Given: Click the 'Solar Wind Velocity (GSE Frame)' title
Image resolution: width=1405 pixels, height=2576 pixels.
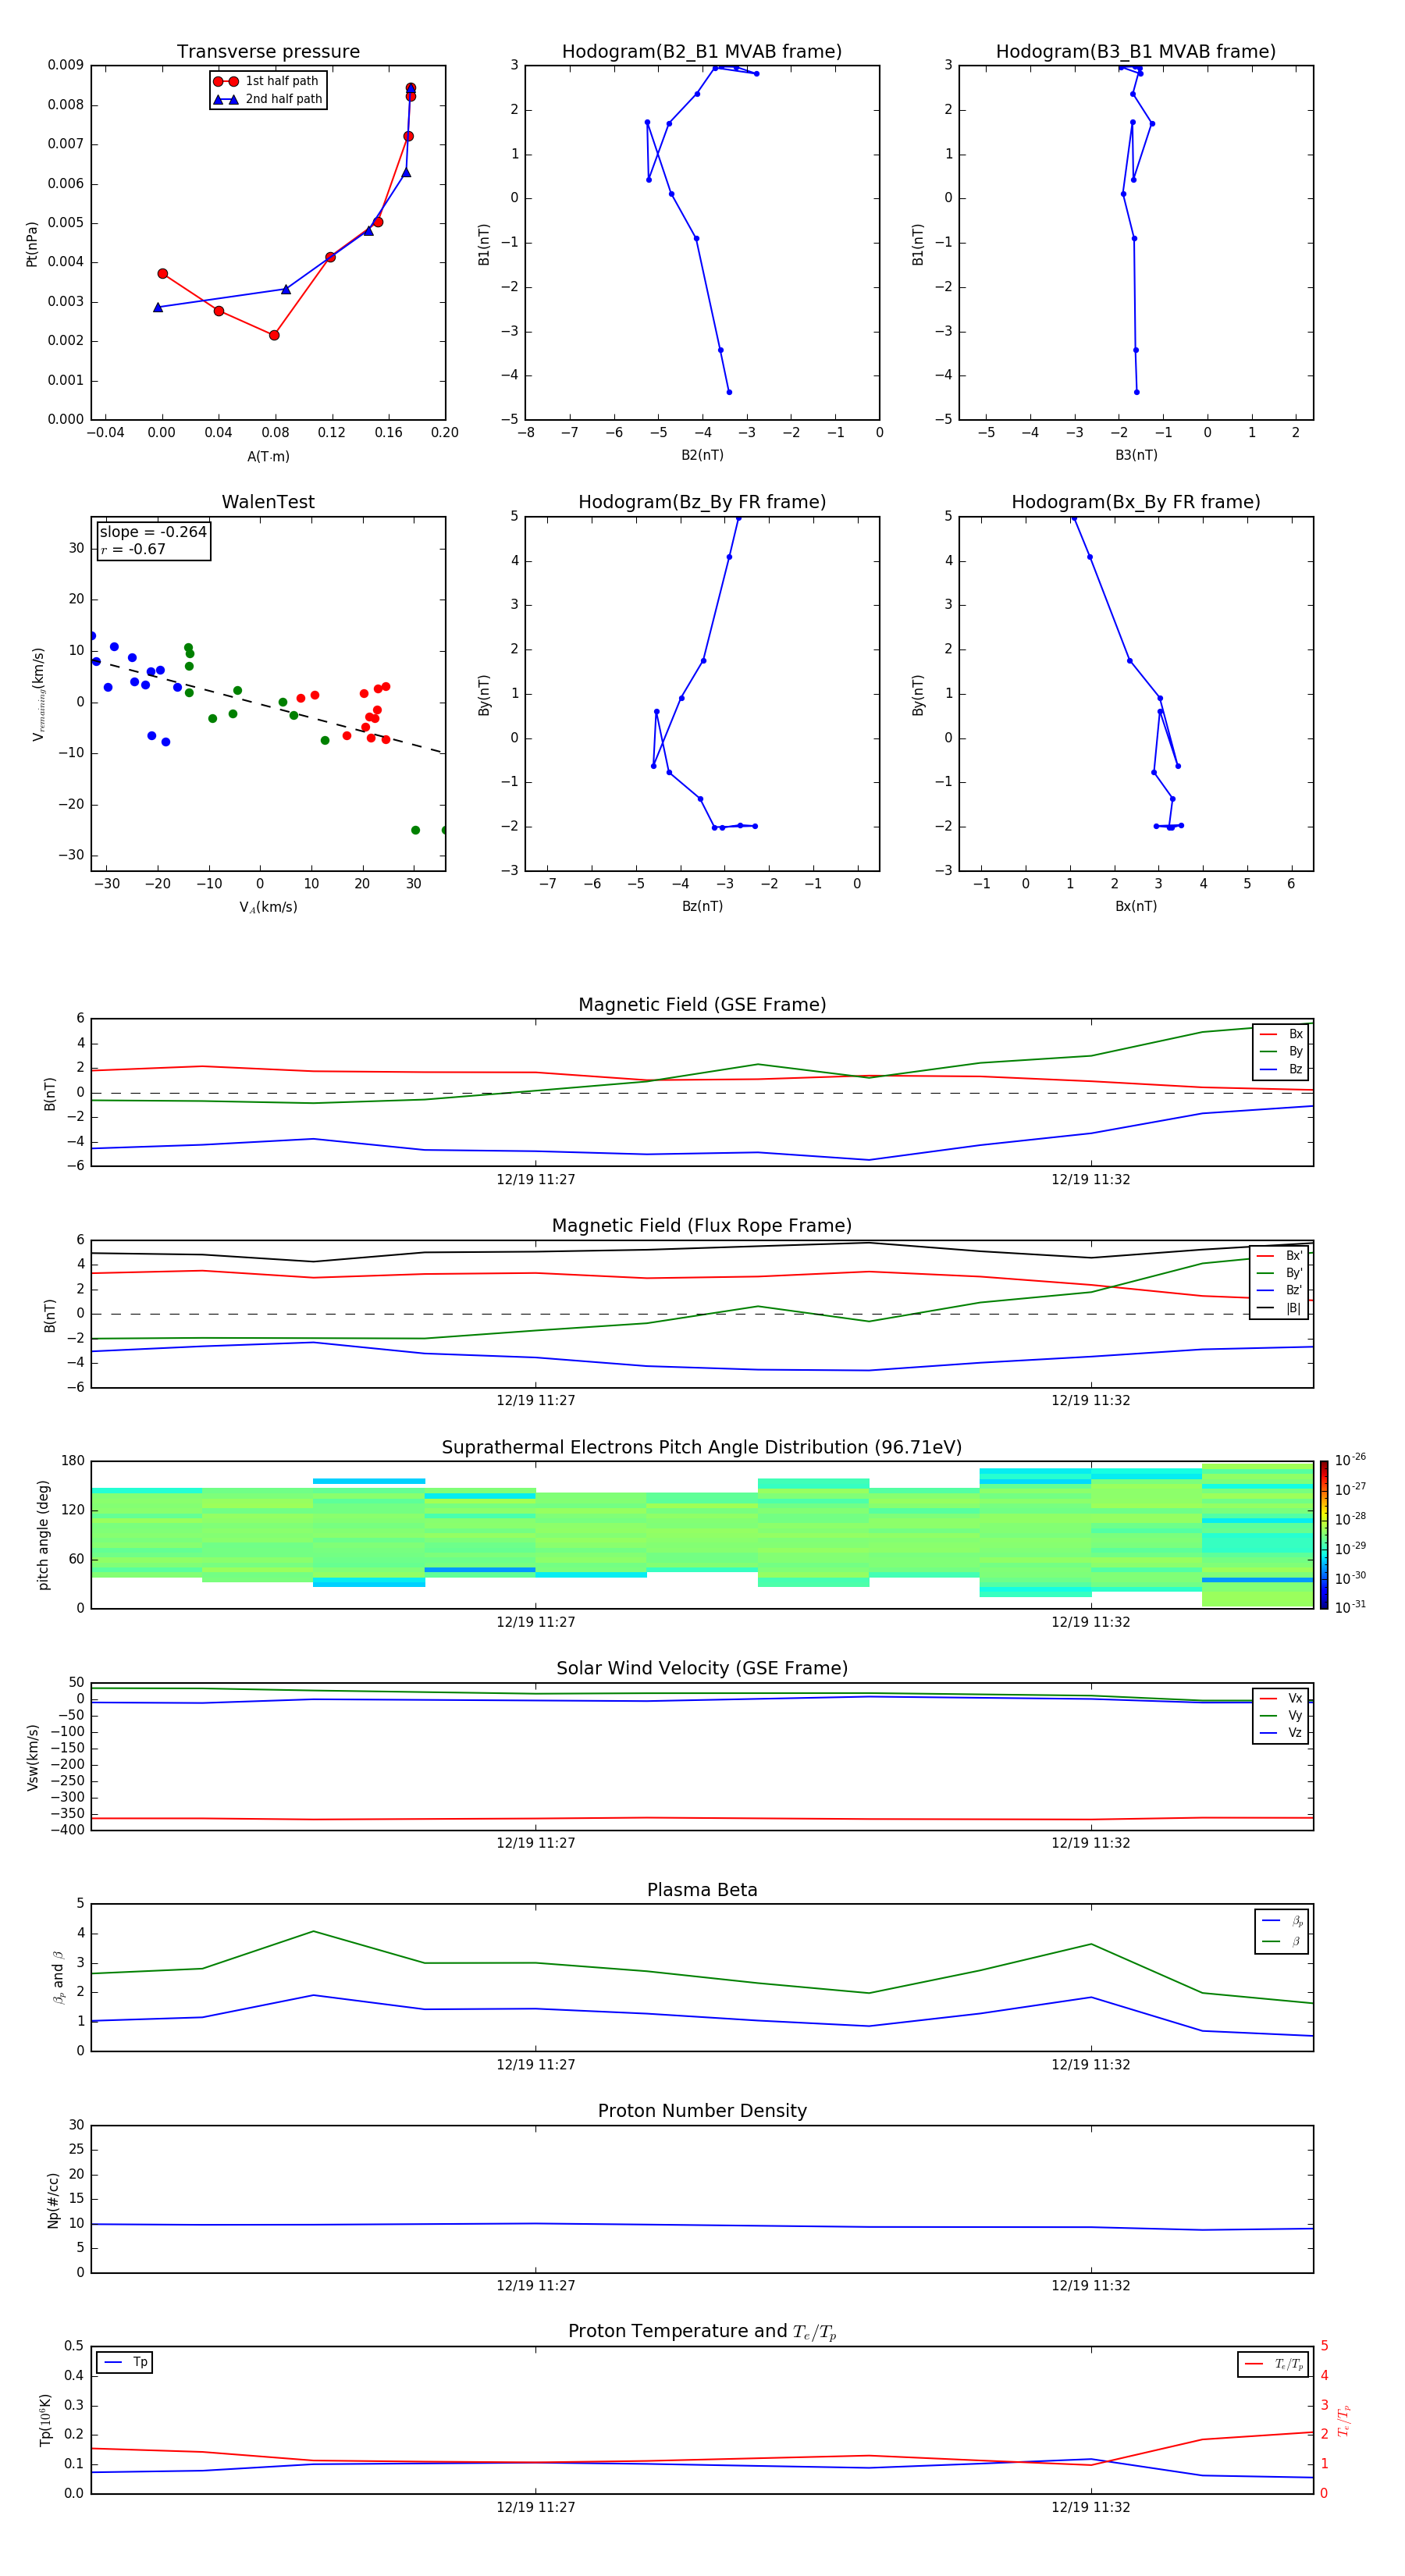Looking at the screenshot, I should 702,1668.
